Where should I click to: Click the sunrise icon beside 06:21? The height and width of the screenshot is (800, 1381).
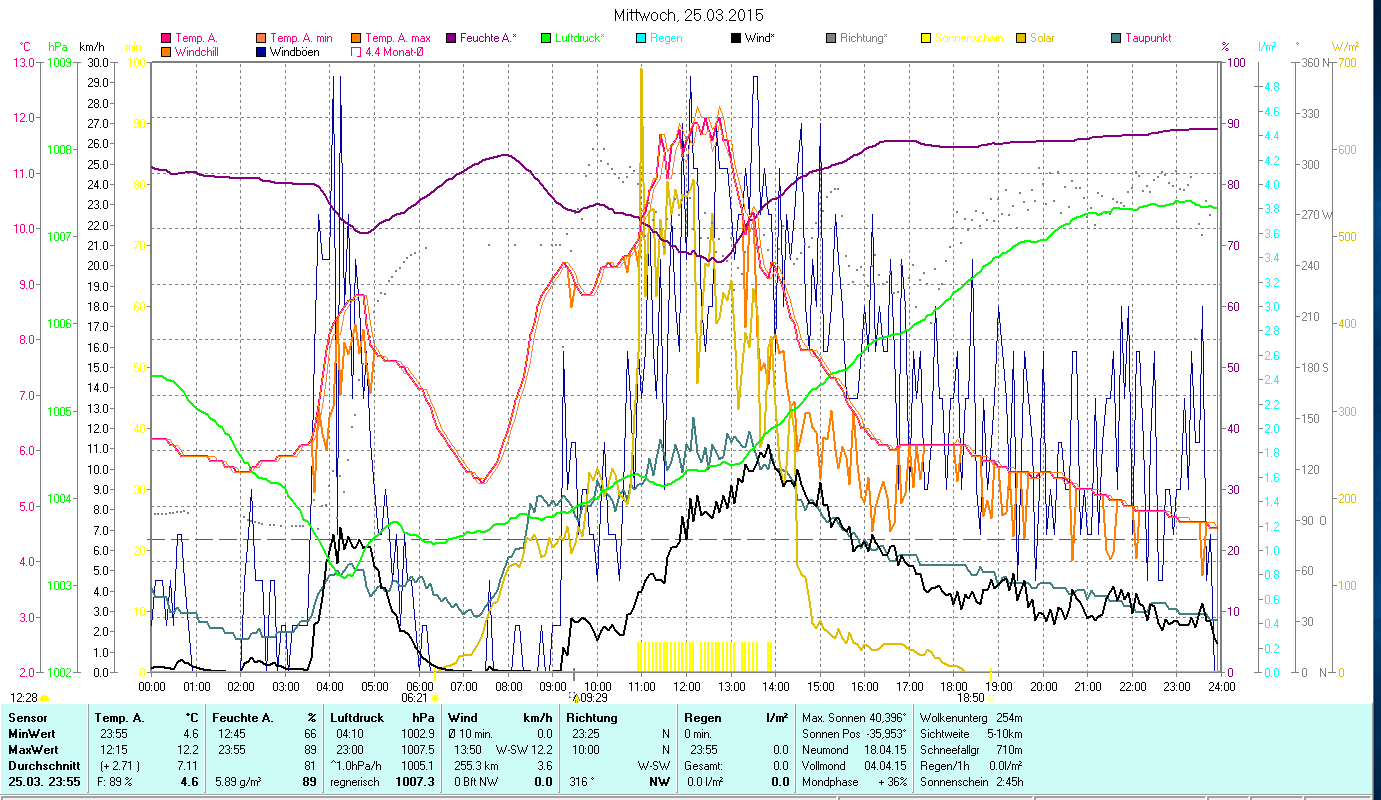point(434,697)
